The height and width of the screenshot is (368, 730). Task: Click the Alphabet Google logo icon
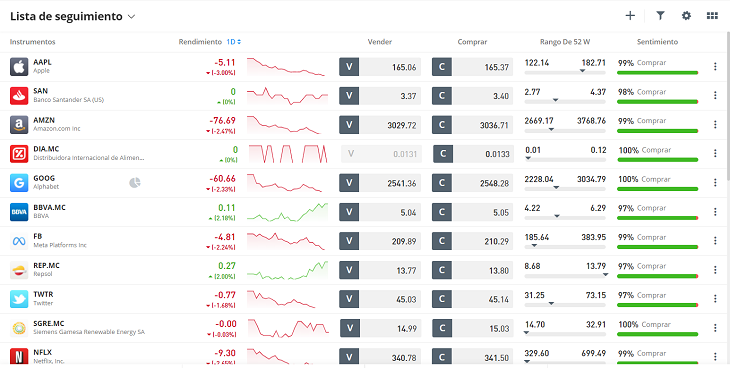pos(19,183)
